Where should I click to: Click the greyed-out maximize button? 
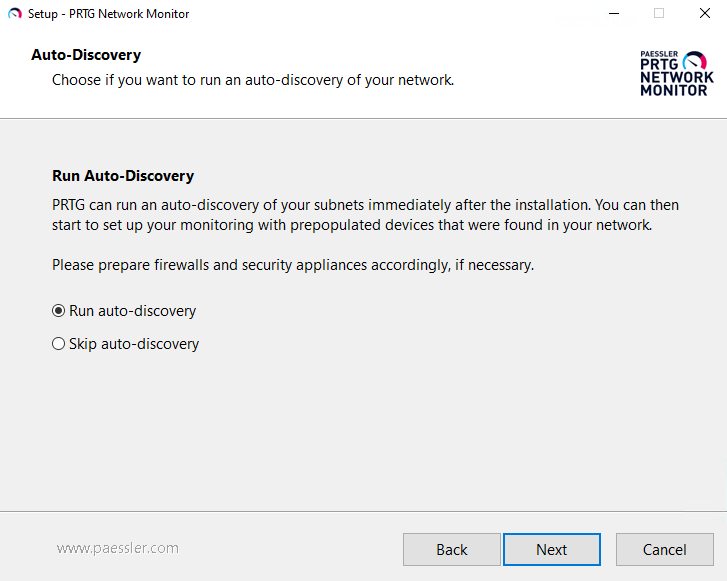point(658,14)
